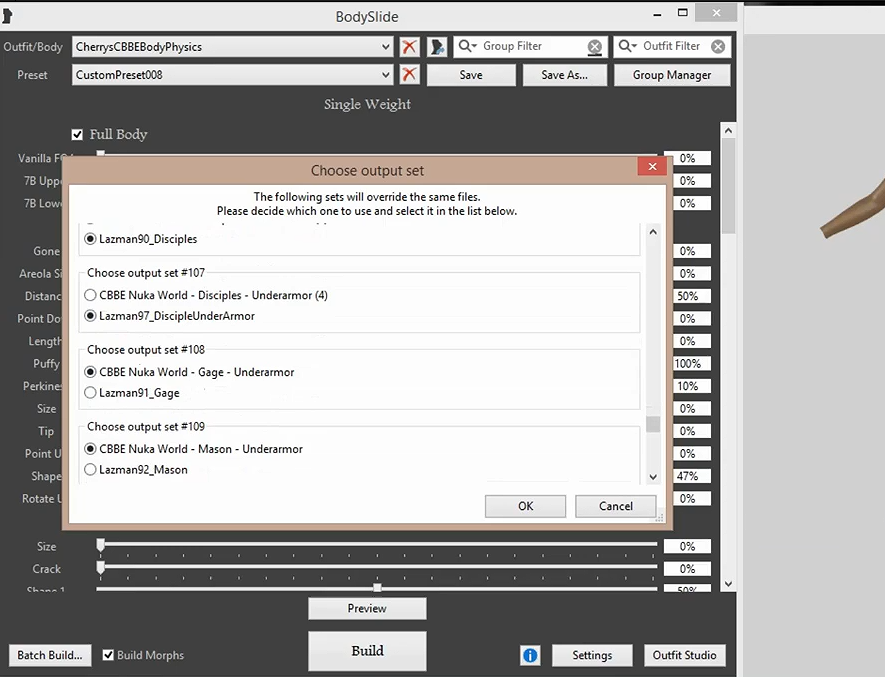Confirm the output set dialog with OK
The image size is (885, 677).
(525, 506)
